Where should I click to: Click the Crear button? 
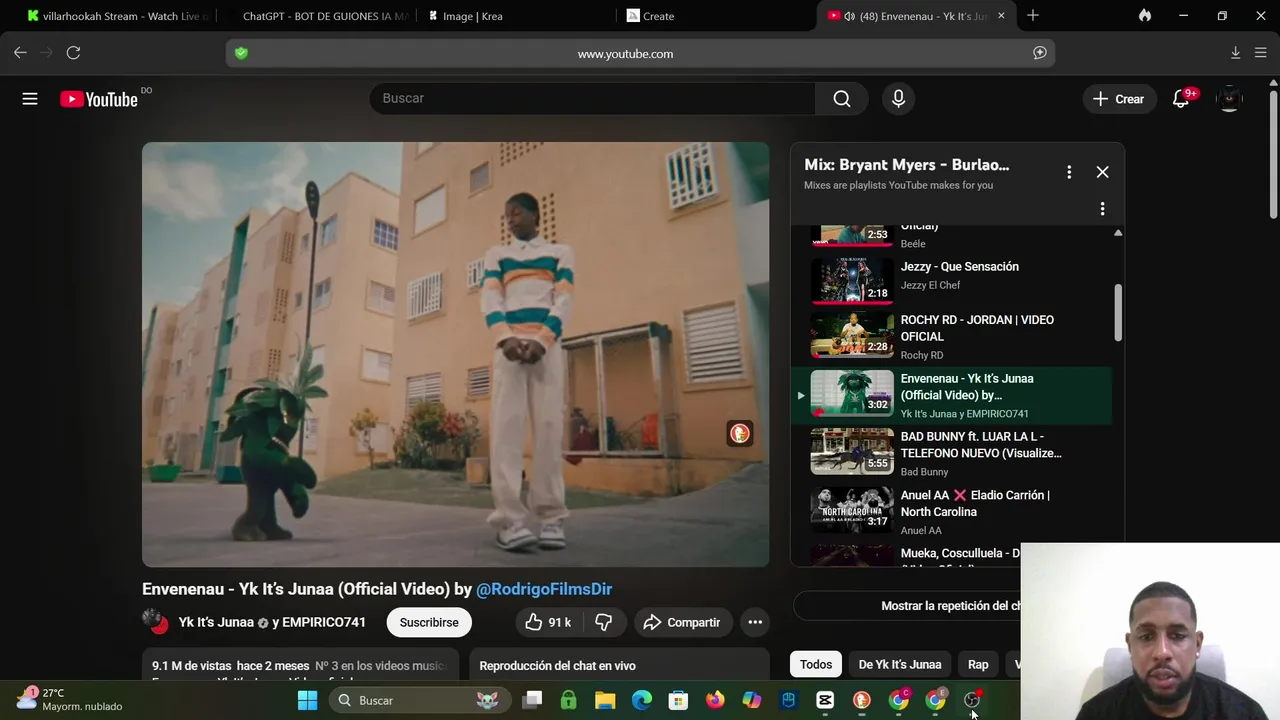[1119, 99]
